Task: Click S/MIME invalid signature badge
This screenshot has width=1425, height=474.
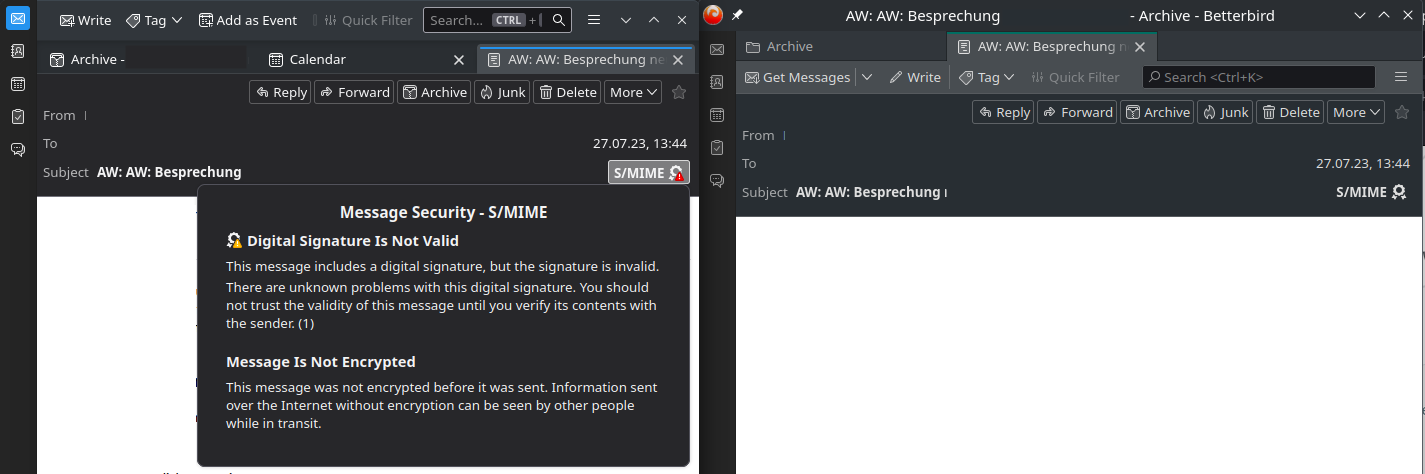Action: 649,172
